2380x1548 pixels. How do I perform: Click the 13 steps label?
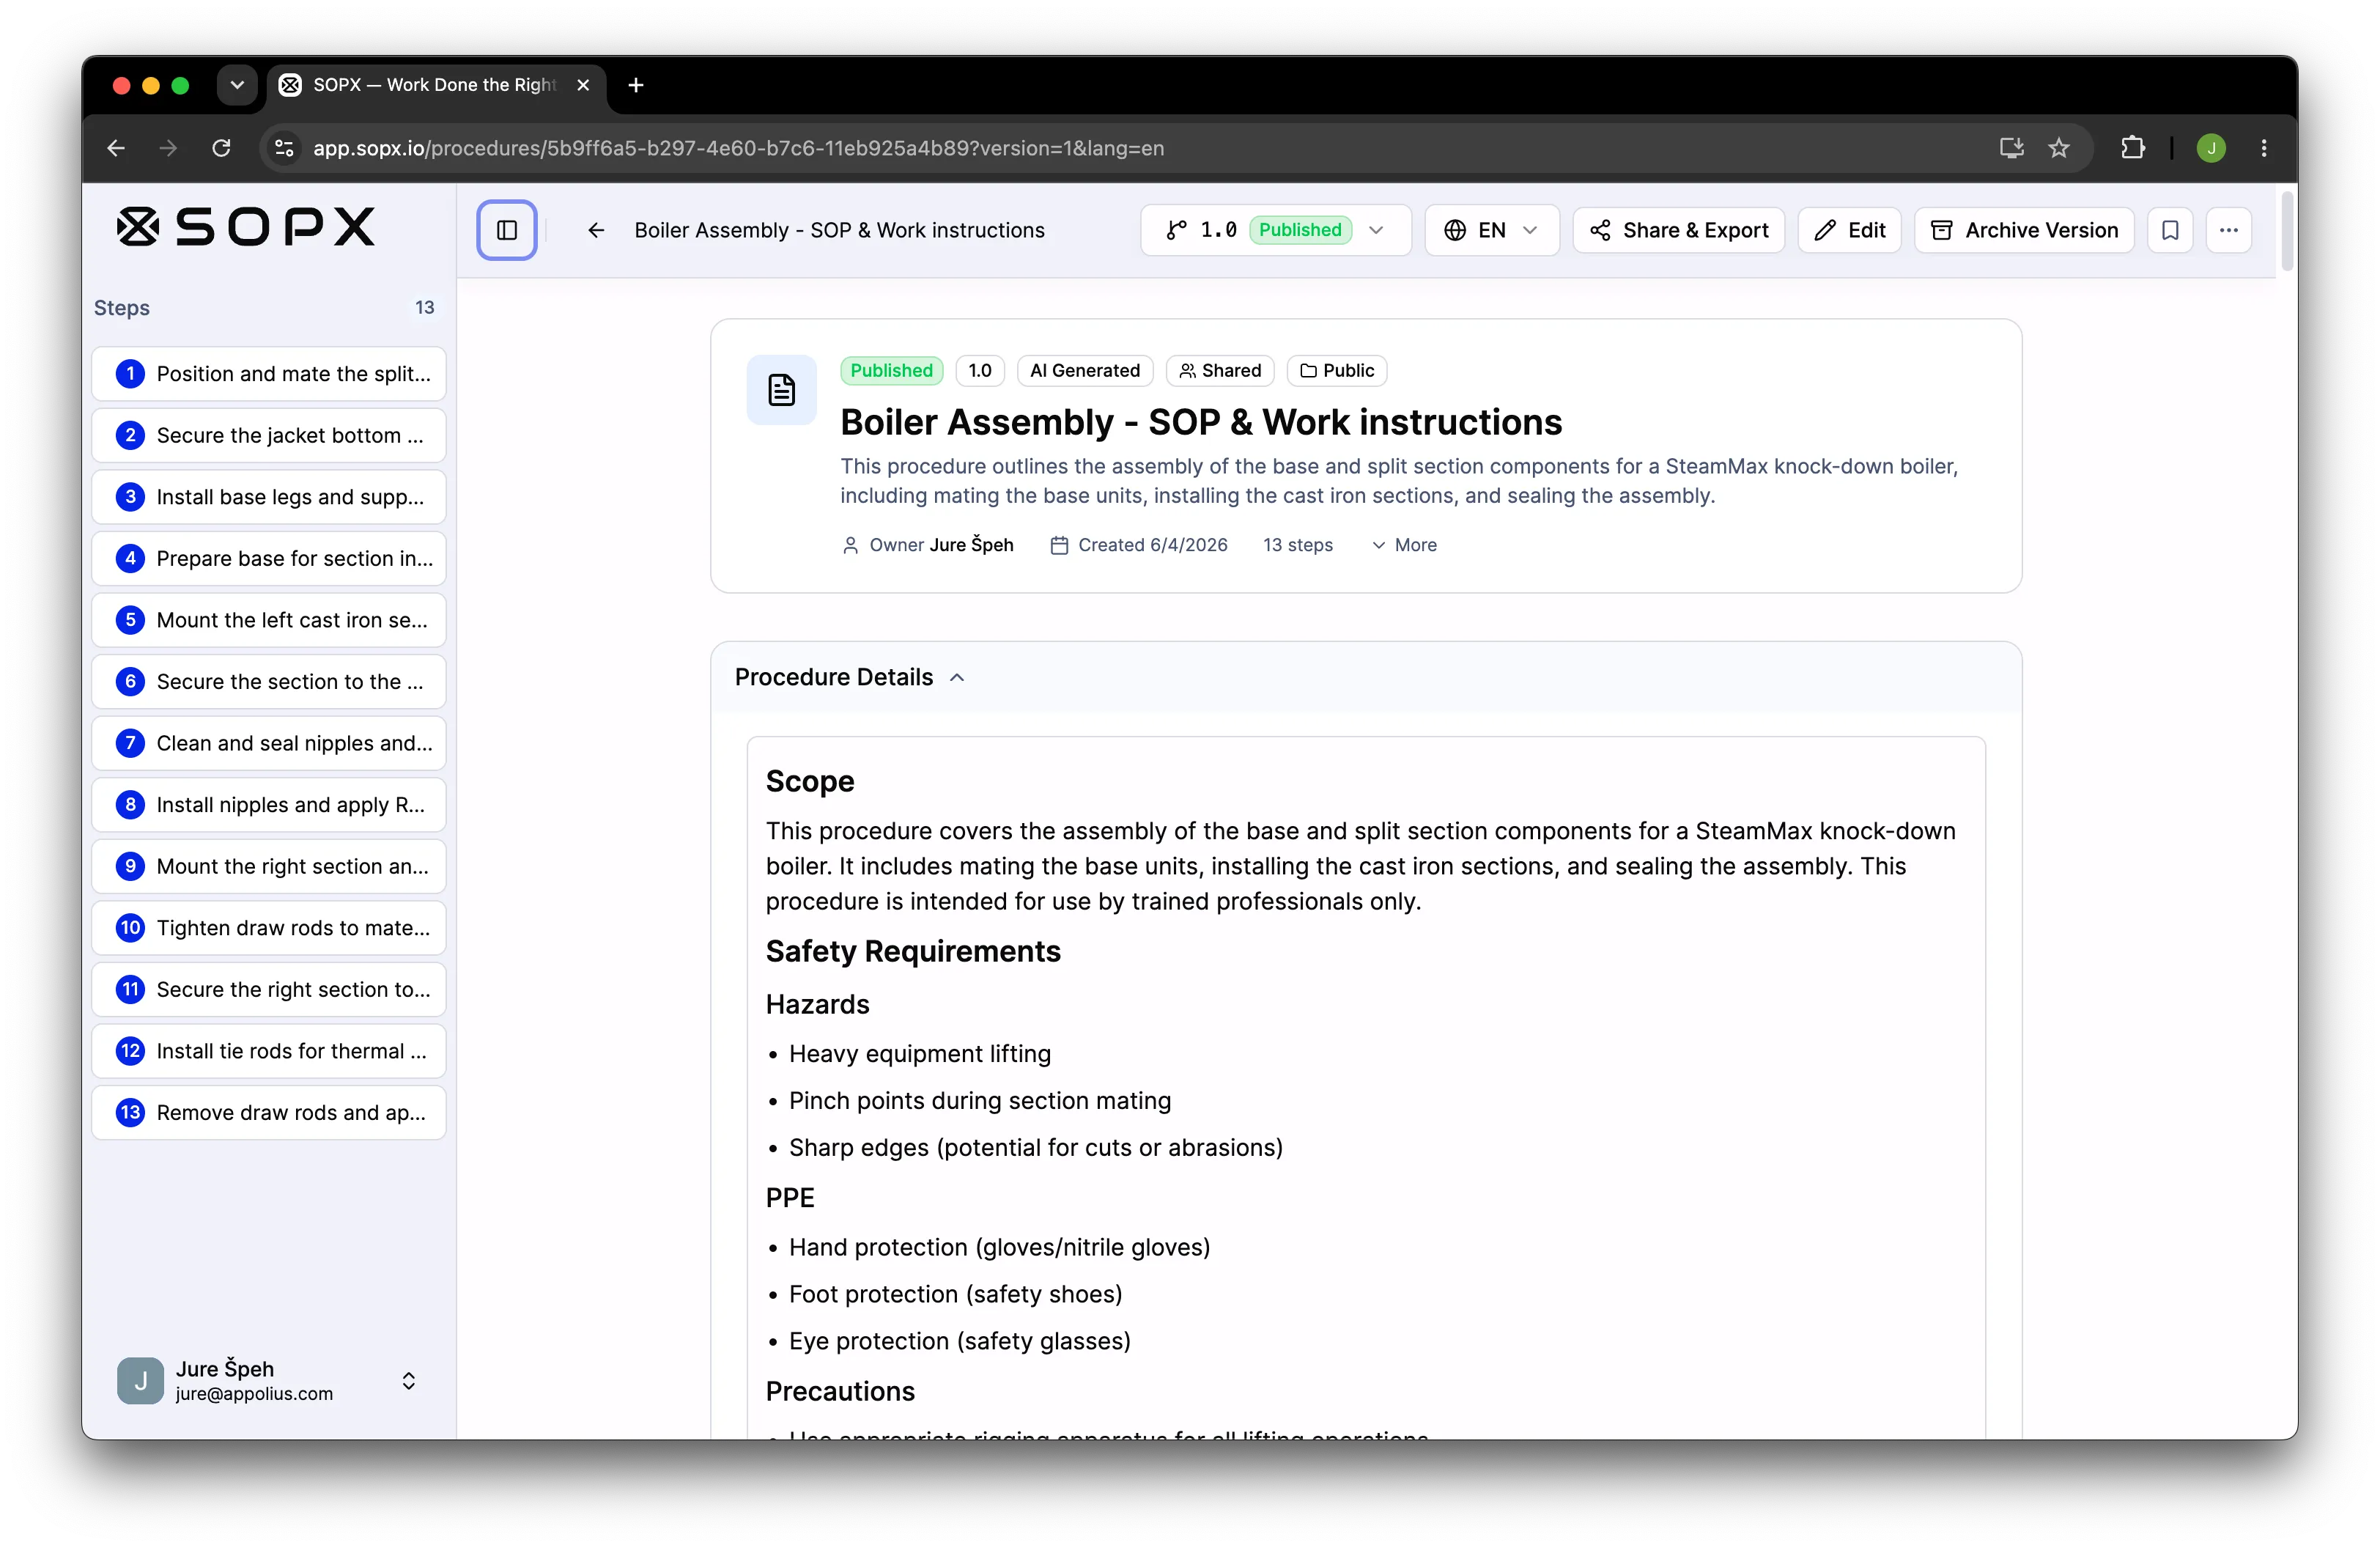[1298, 545]
